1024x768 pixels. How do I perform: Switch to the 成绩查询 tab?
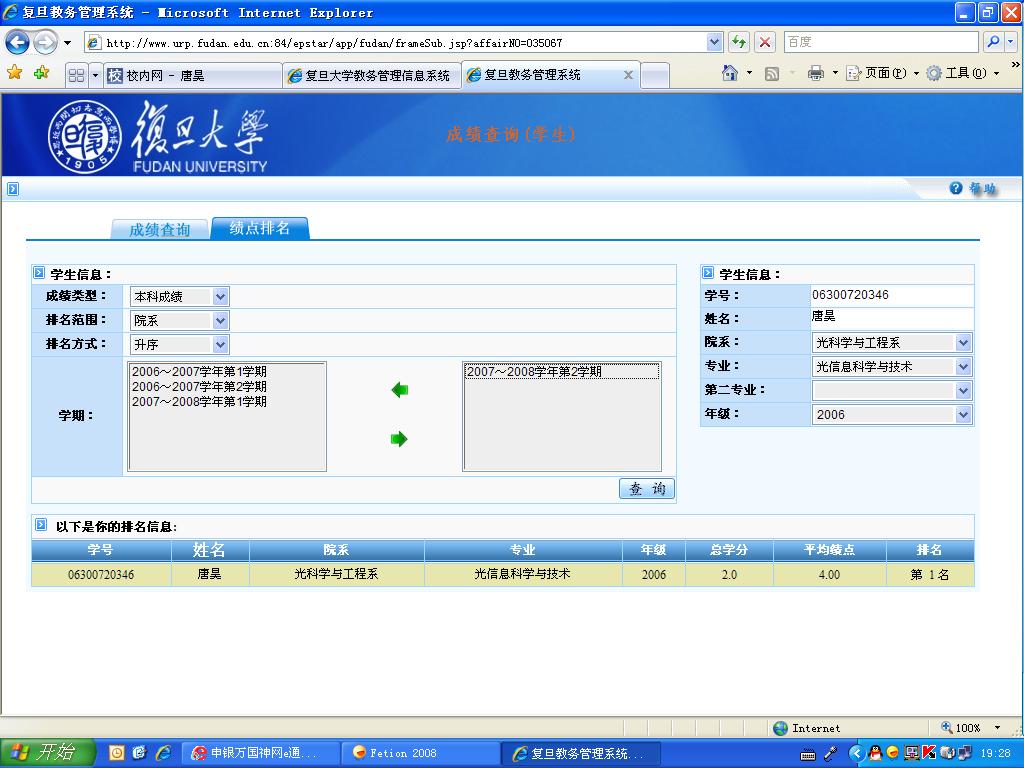tap(159, 230)
